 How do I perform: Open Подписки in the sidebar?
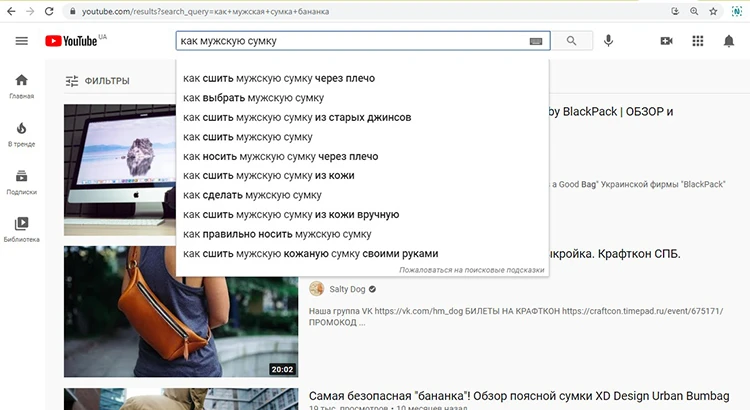pyautogui.click(x=22, y=181)
